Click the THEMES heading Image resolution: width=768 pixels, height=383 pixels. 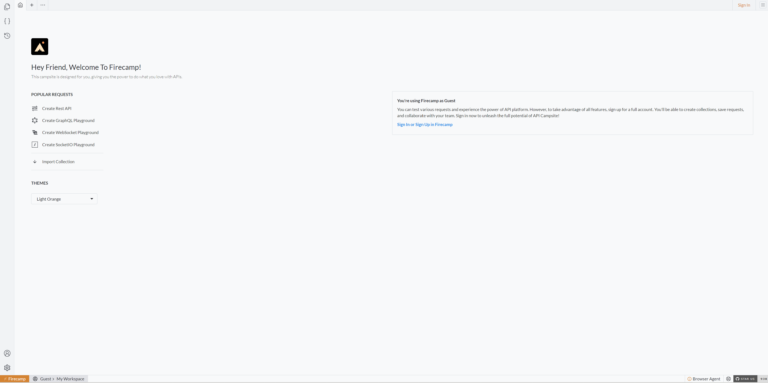40,183
